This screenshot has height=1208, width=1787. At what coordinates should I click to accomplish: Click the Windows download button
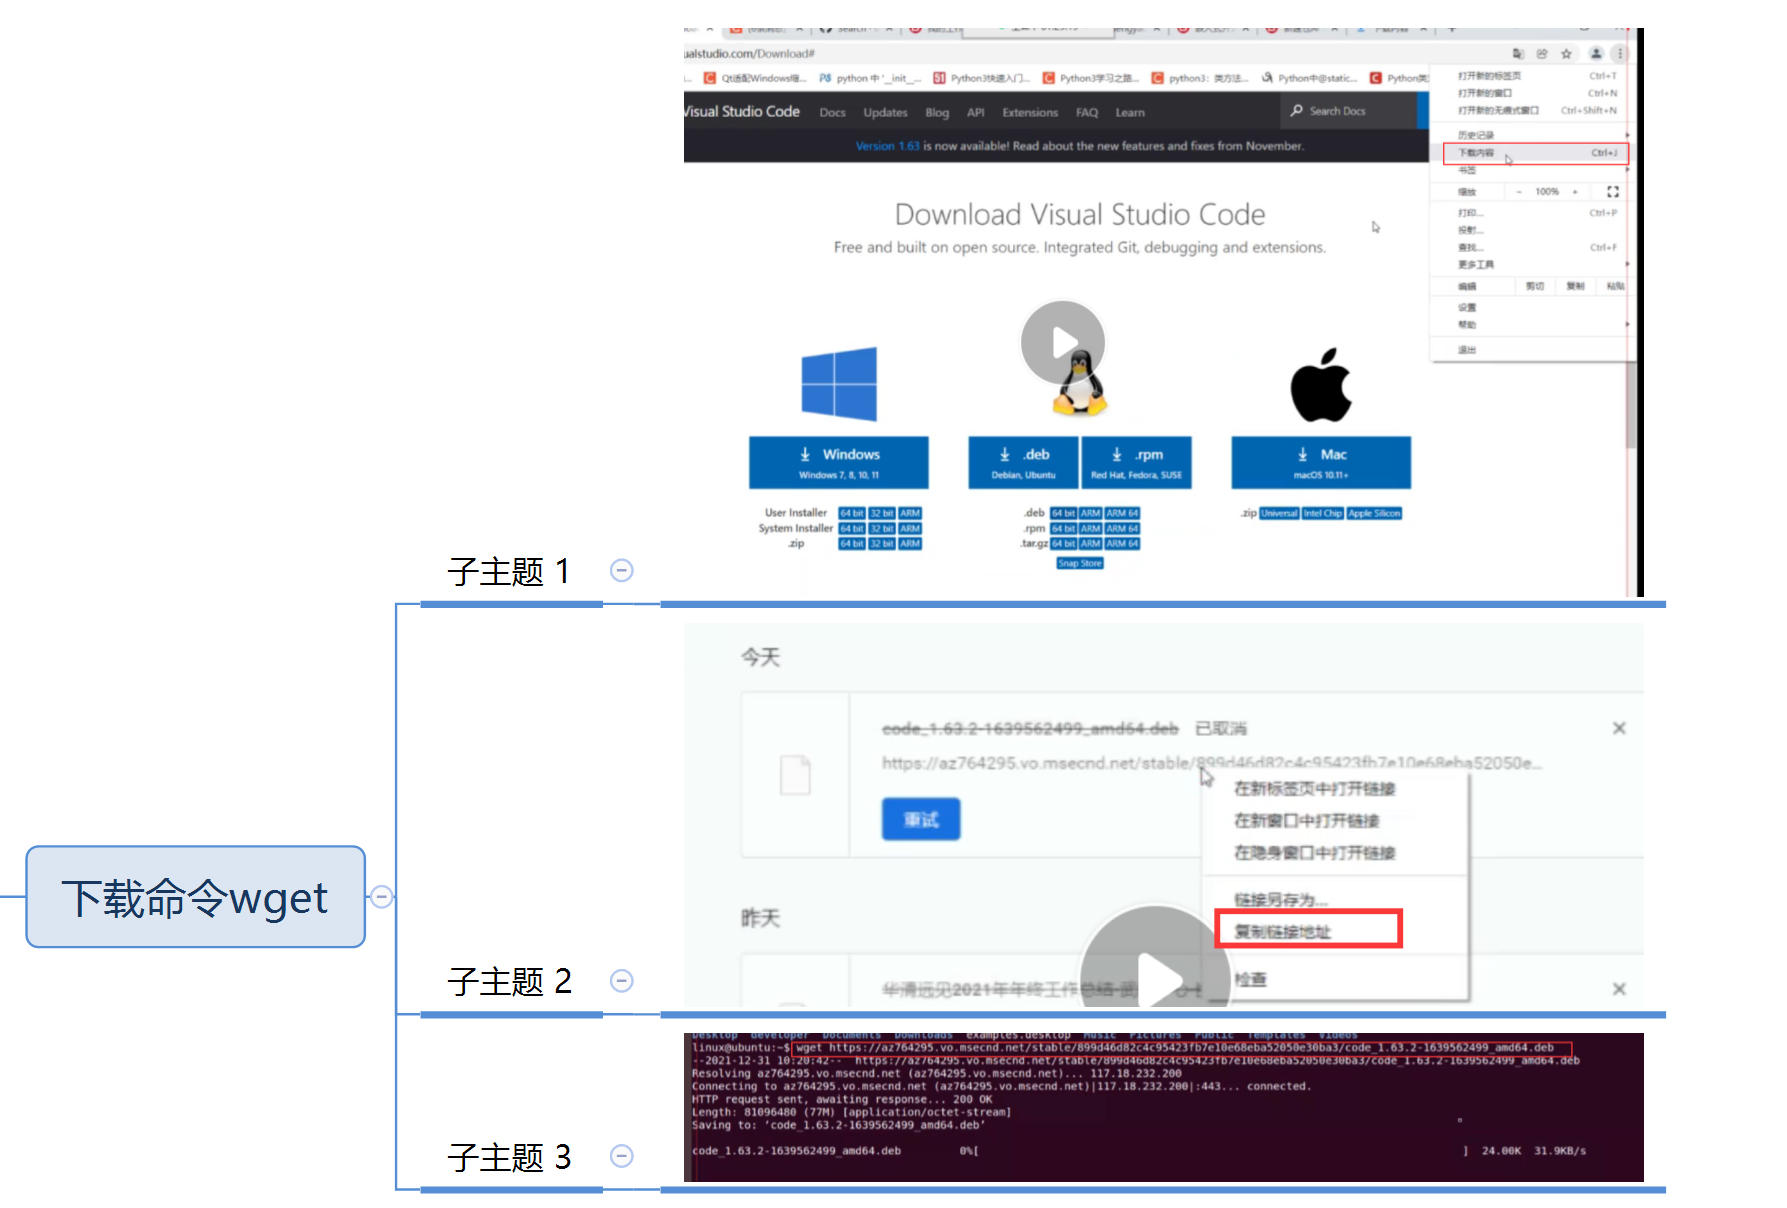coord(839,462)
